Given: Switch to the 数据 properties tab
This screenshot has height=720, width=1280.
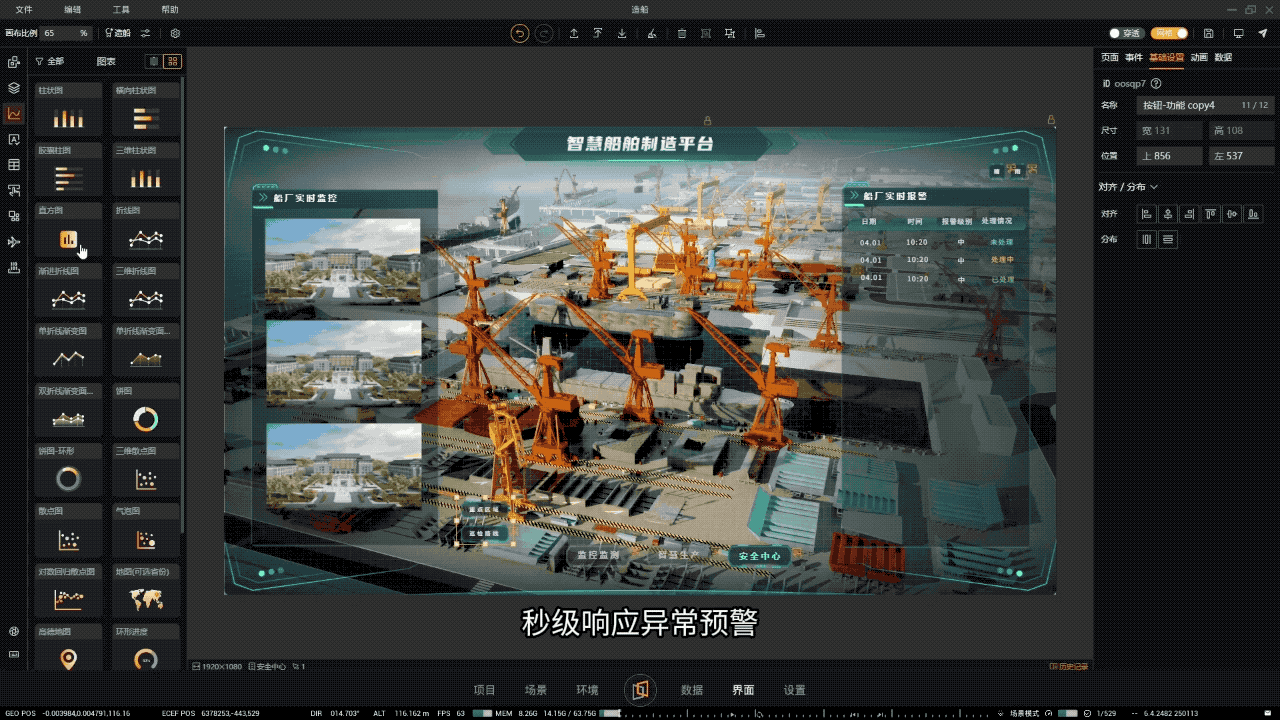Looking at the screenshot, I should coord(1223,57).
